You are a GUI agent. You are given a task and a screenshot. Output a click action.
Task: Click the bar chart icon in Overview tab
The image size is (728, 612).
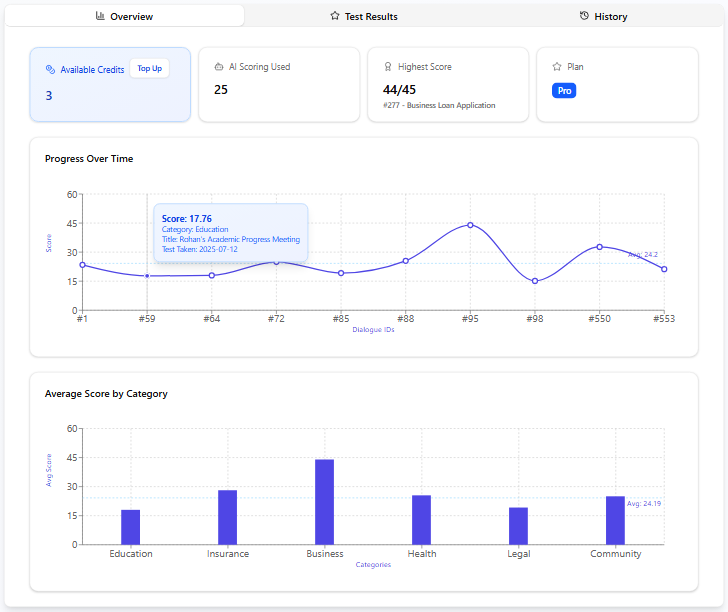(100, 16)
